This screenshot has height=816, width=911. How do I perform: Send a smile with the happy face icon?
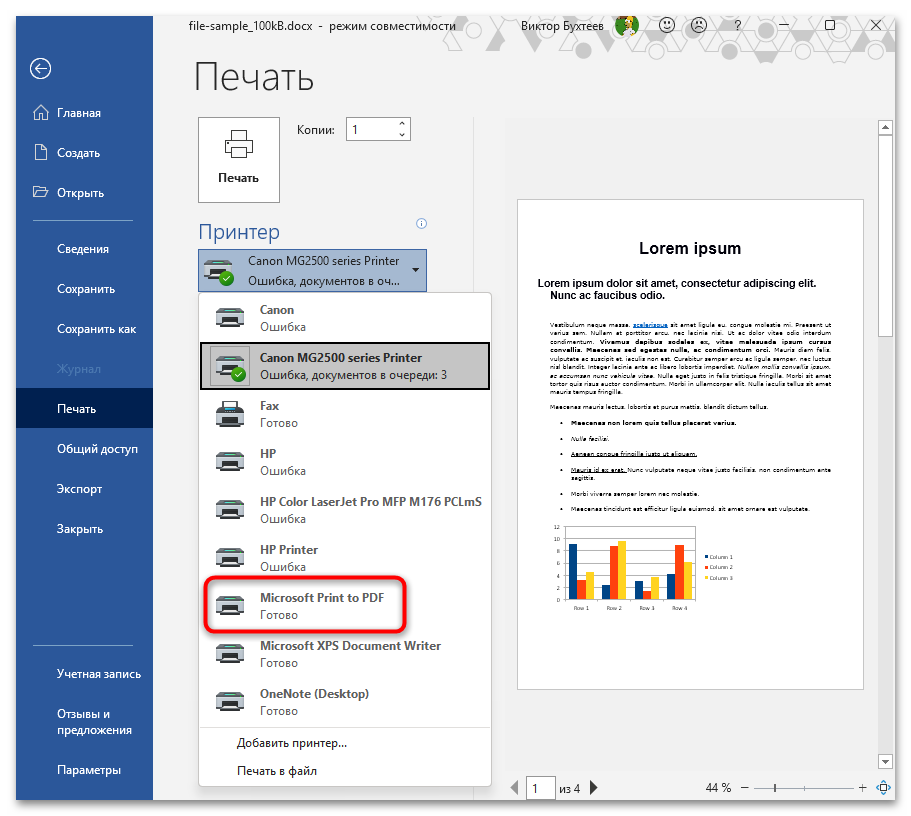pyautogui.click(x=667, y=25)
